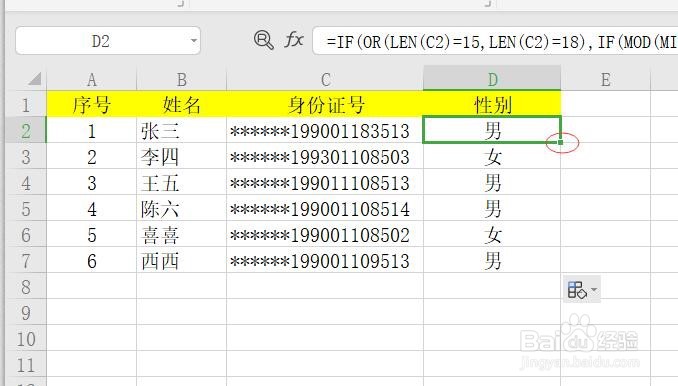Click the 性别 cell in 陈六's row
This screenshot has height=386, width=678.
pos(492,208)
